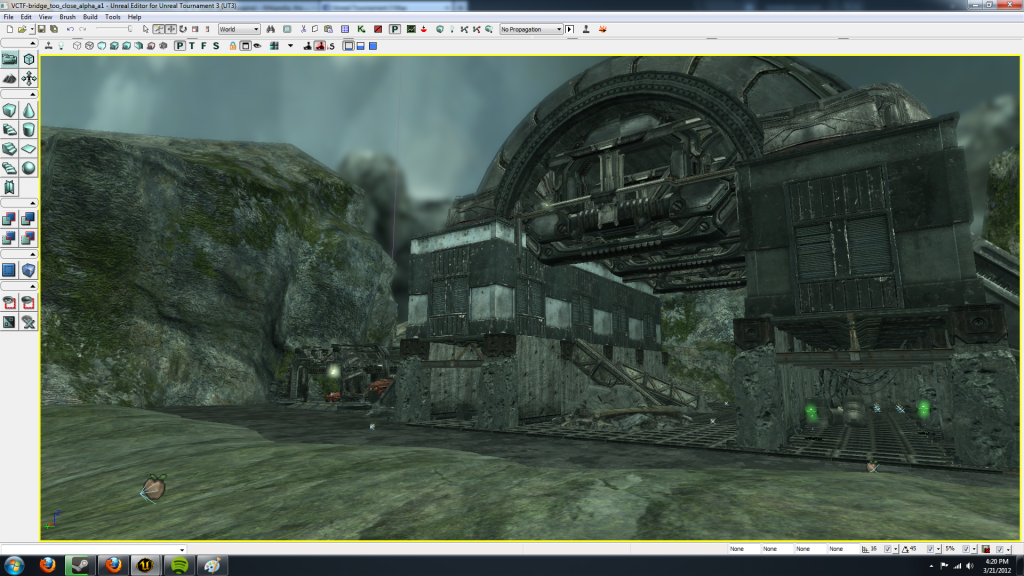Switch viewport to Perspective view (P)
This screenshot has height=576, width=1024.
click(x=180, y=46)
